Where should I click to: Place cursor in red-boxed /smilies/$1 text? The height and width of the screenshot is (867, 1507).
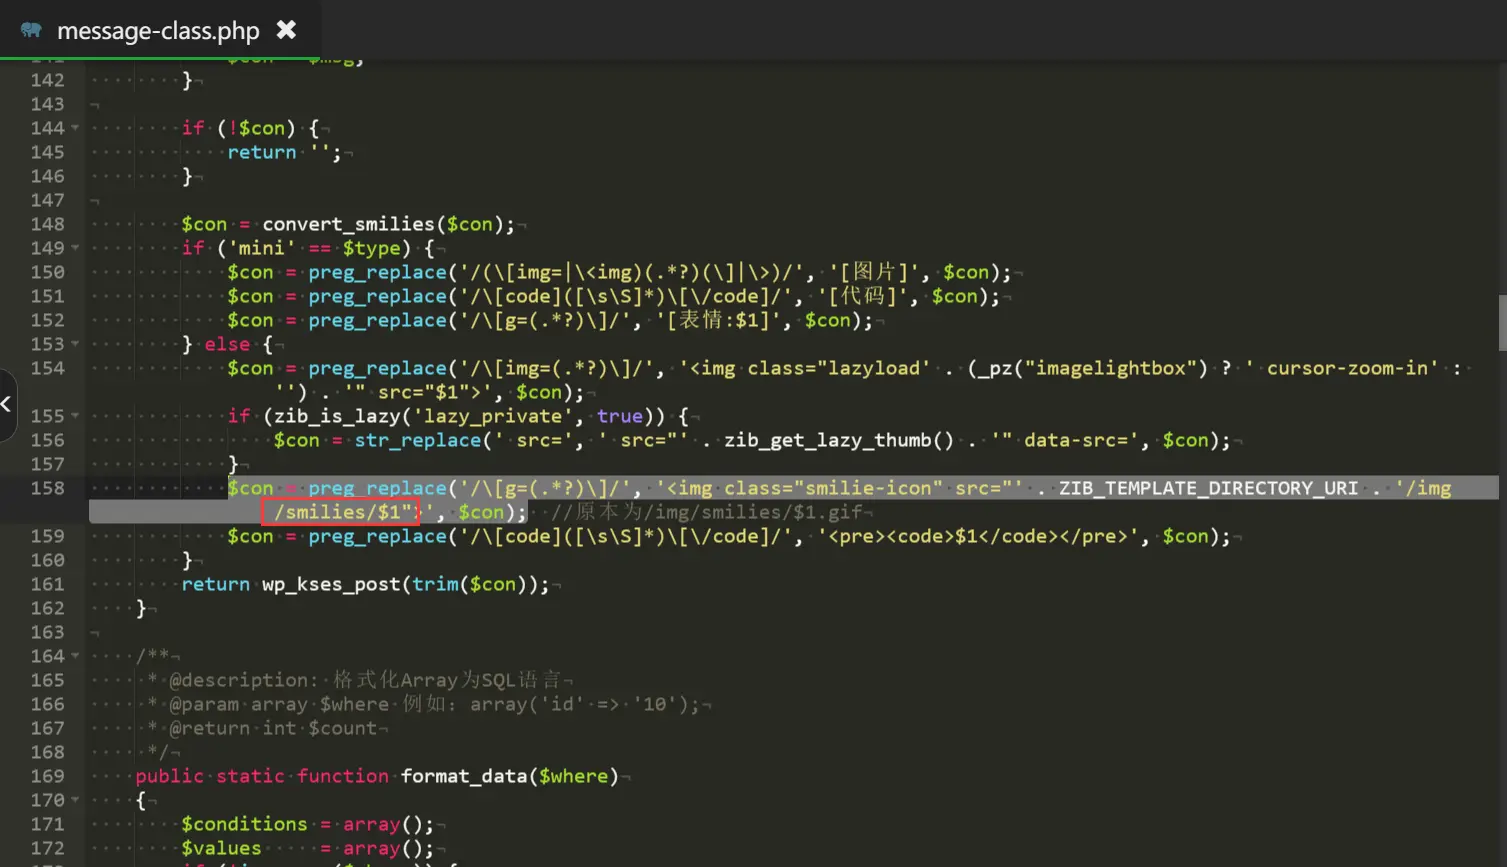(x=340, y=512)
